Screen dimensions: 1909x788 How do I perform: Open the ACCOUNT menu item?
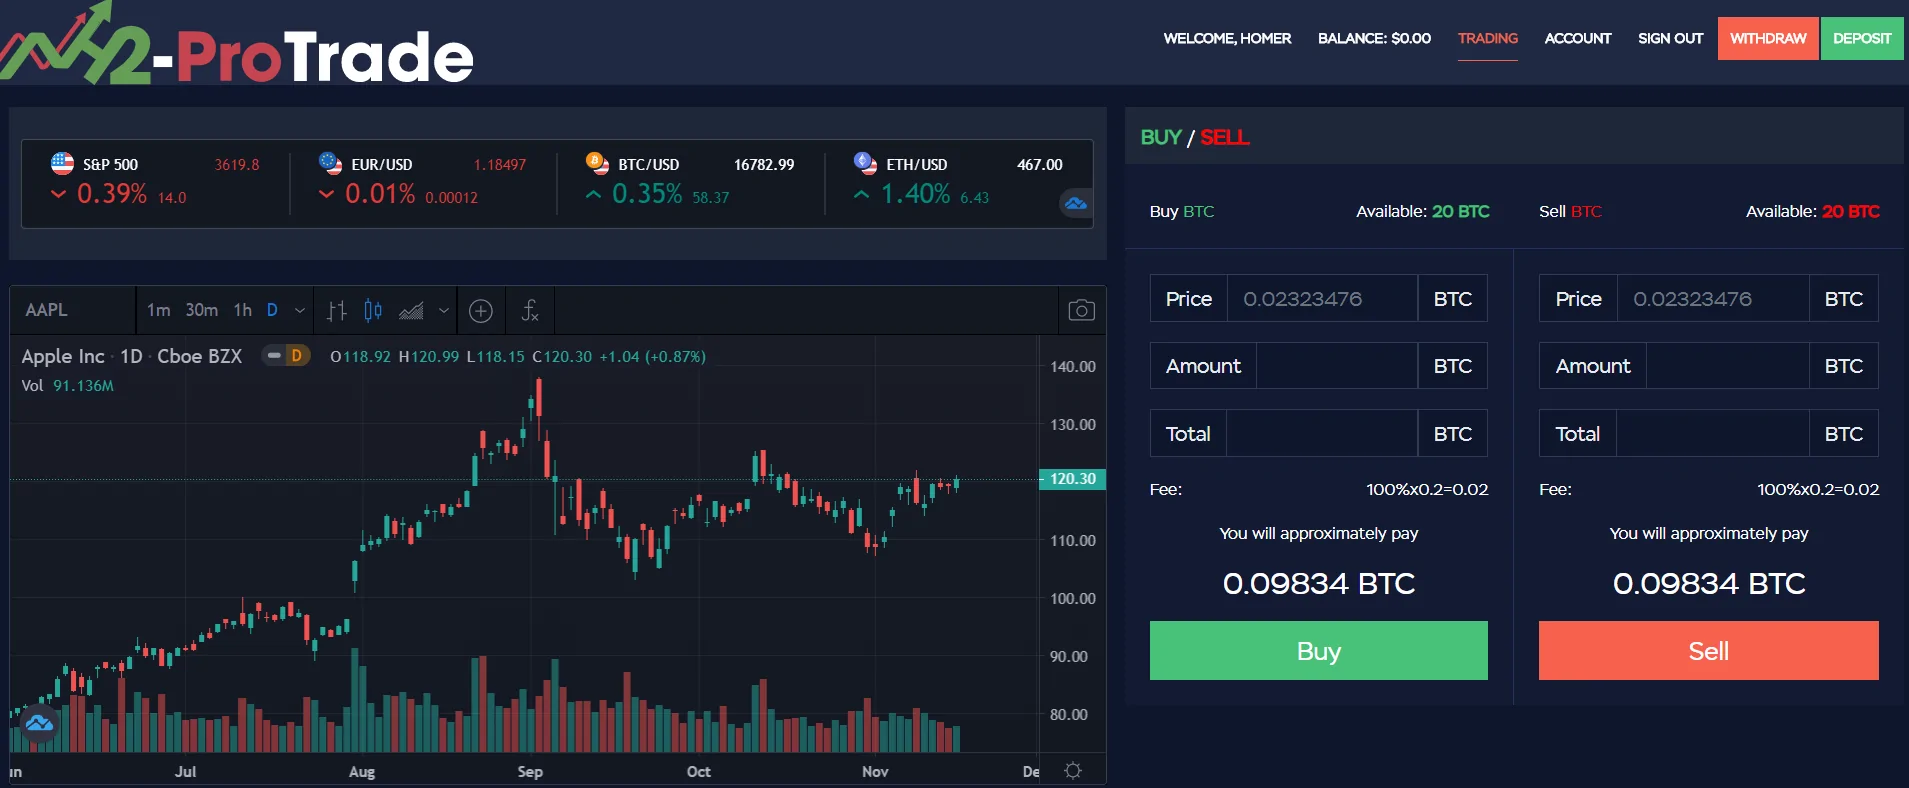pyautogui.click(x=1578, y=39)
